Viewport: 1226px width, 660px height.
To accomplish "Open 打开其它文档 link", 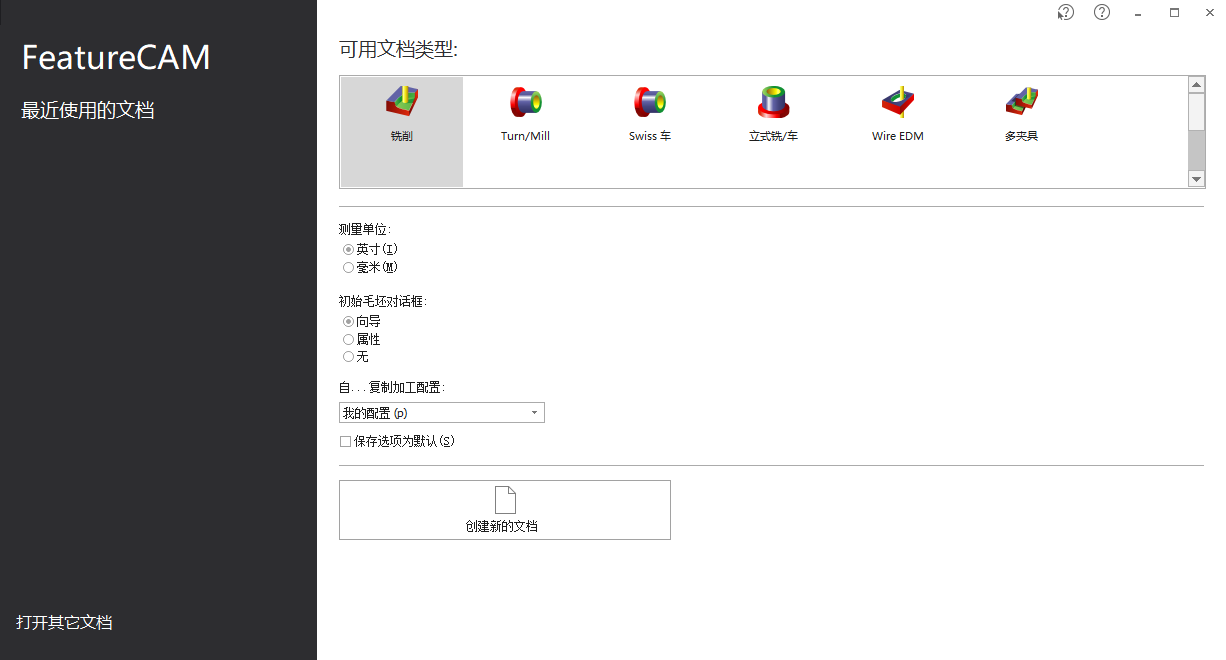I will point(64,622).
